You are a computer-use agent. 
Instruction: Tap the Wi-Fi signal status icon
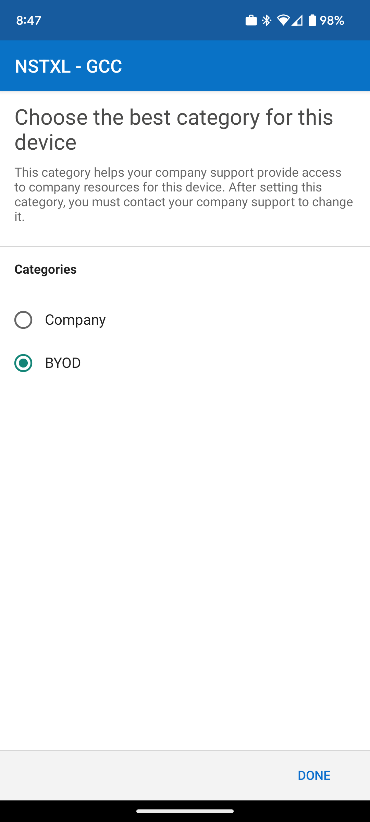pyautogui.click(x=284, y=20)
